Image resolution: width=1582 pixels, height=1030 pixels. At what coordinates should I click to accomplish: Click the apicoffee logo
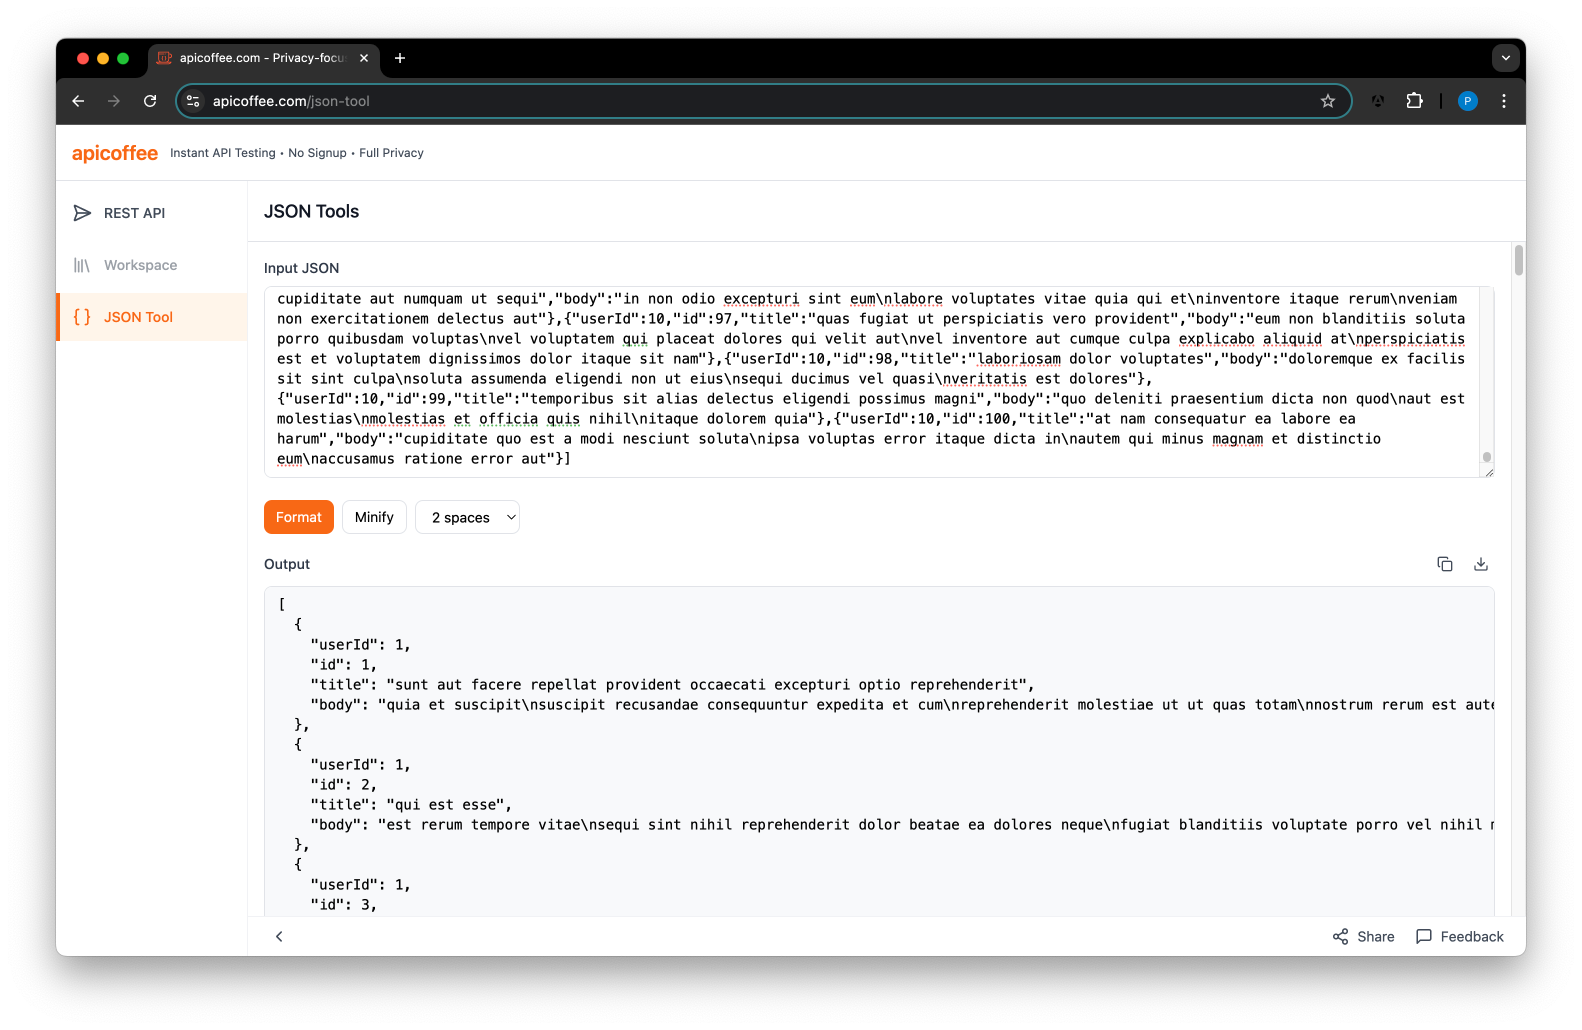click(115, 153)
